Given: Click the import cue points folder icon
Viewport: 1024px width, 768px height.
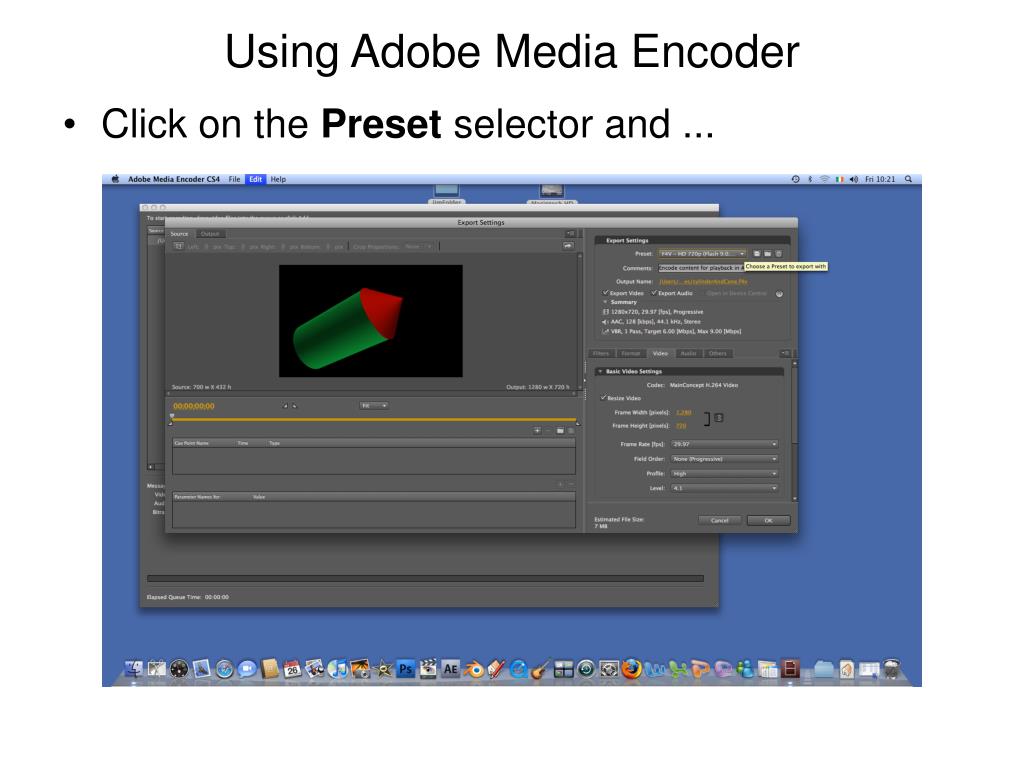Looking at the screenshot, I should pos(560,430).
